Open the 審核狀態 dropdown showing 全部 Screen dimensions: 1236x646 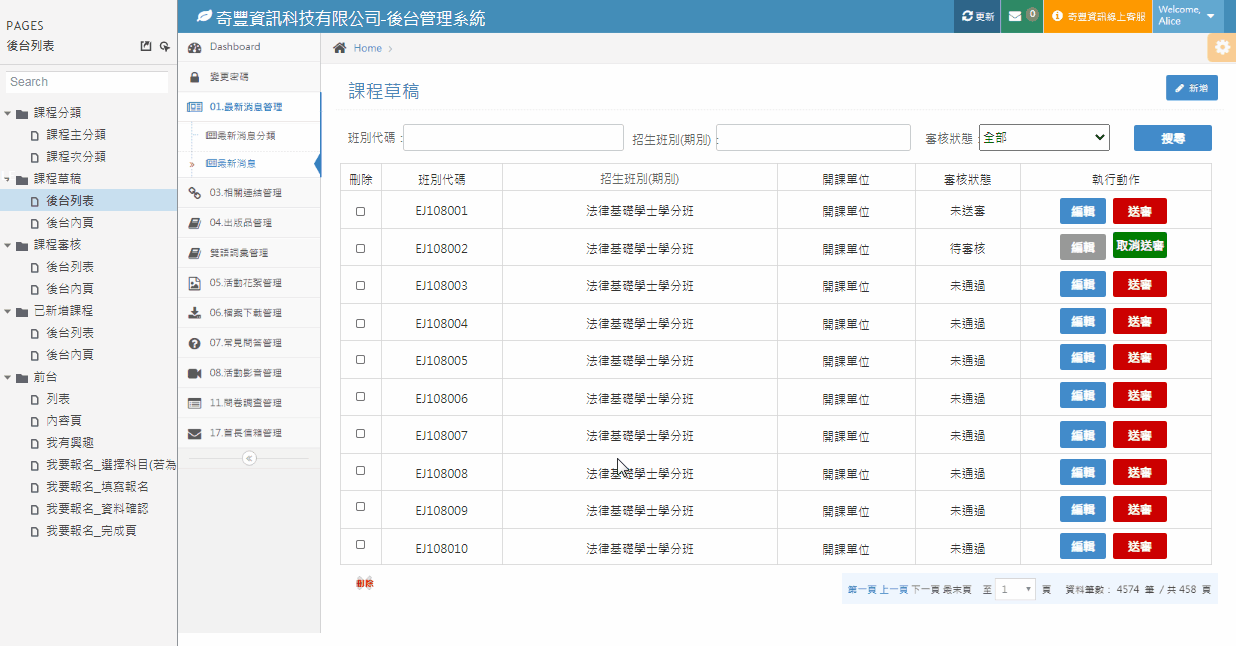(1044, 138)
